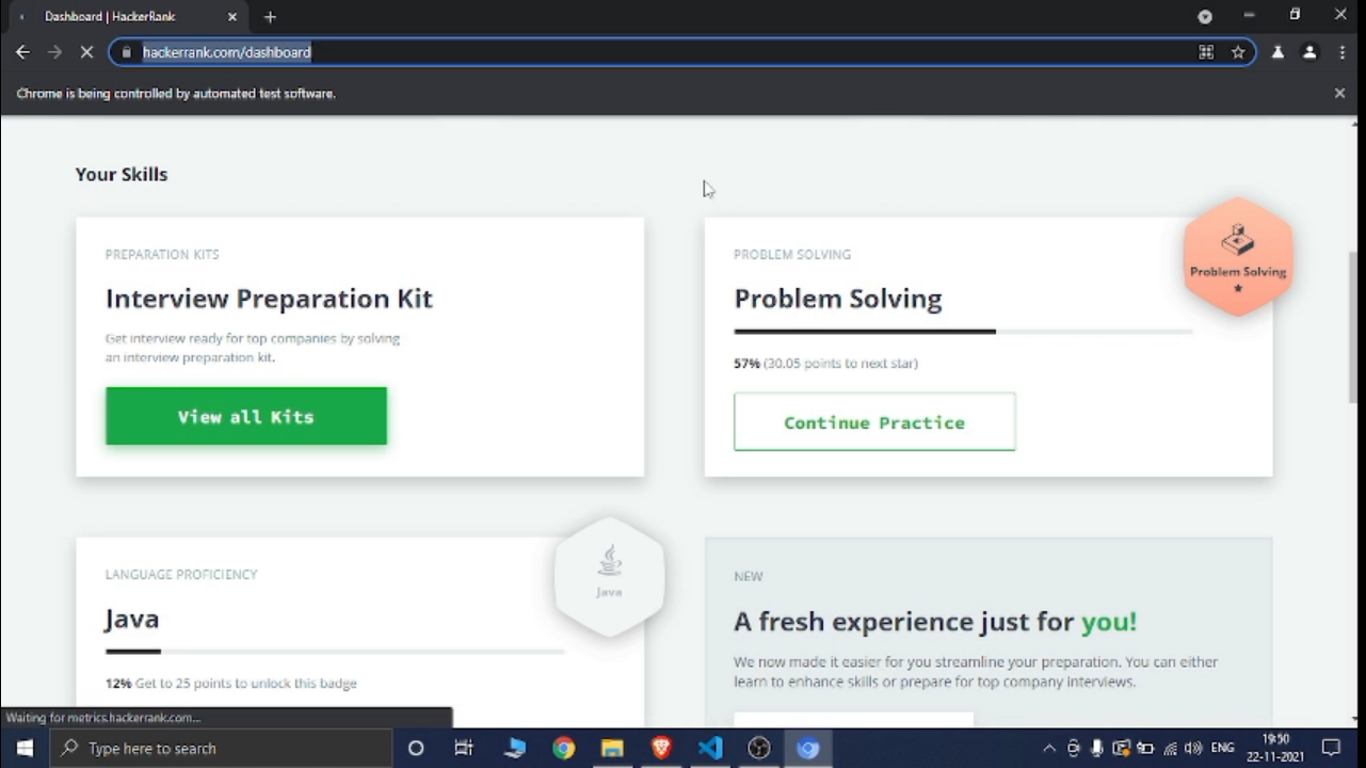Click the Problem Solving hexagon badge

tap(1237, 257)
